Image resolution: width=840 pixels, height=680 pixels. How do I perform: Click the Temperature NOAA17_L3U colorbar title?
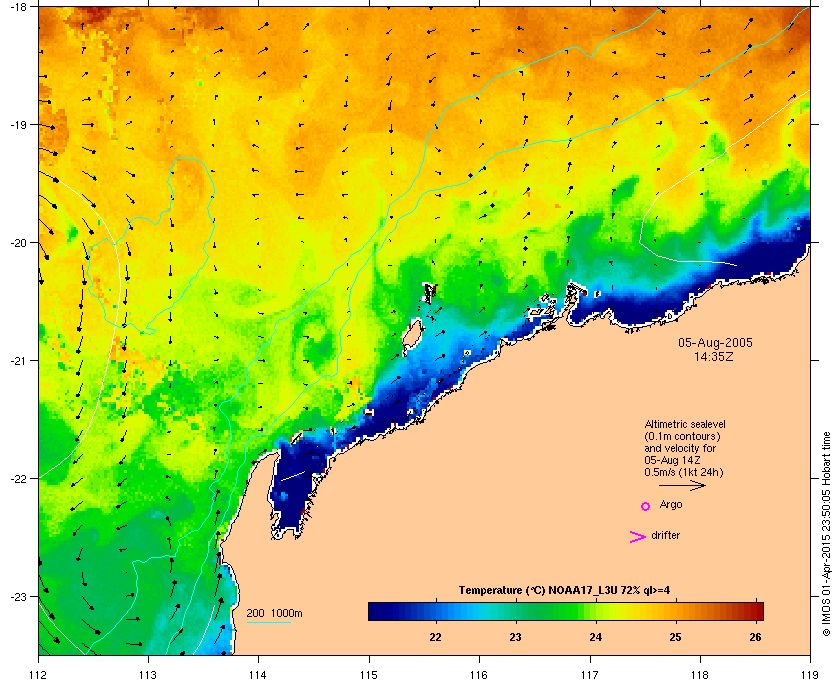coord(564,591)
